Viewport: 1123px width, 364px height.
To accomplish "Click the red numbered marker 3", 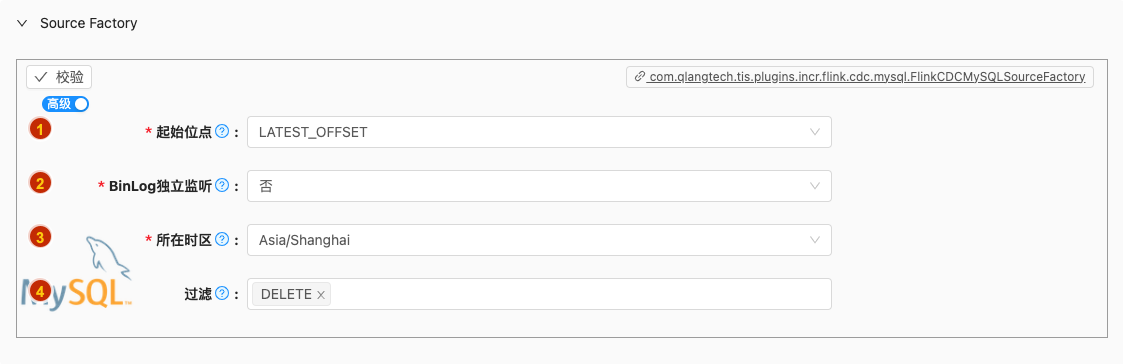I will (40, 236).
